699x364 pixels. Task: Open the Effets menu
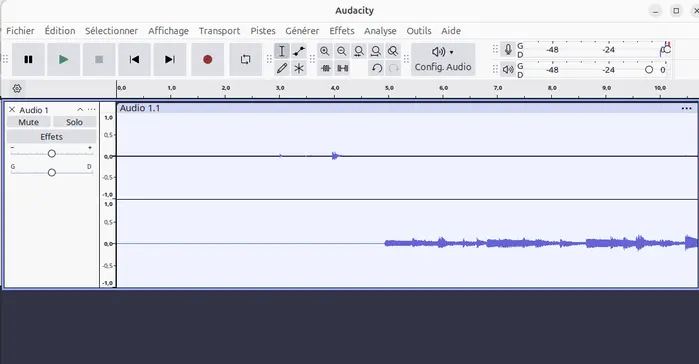[341, 31]
